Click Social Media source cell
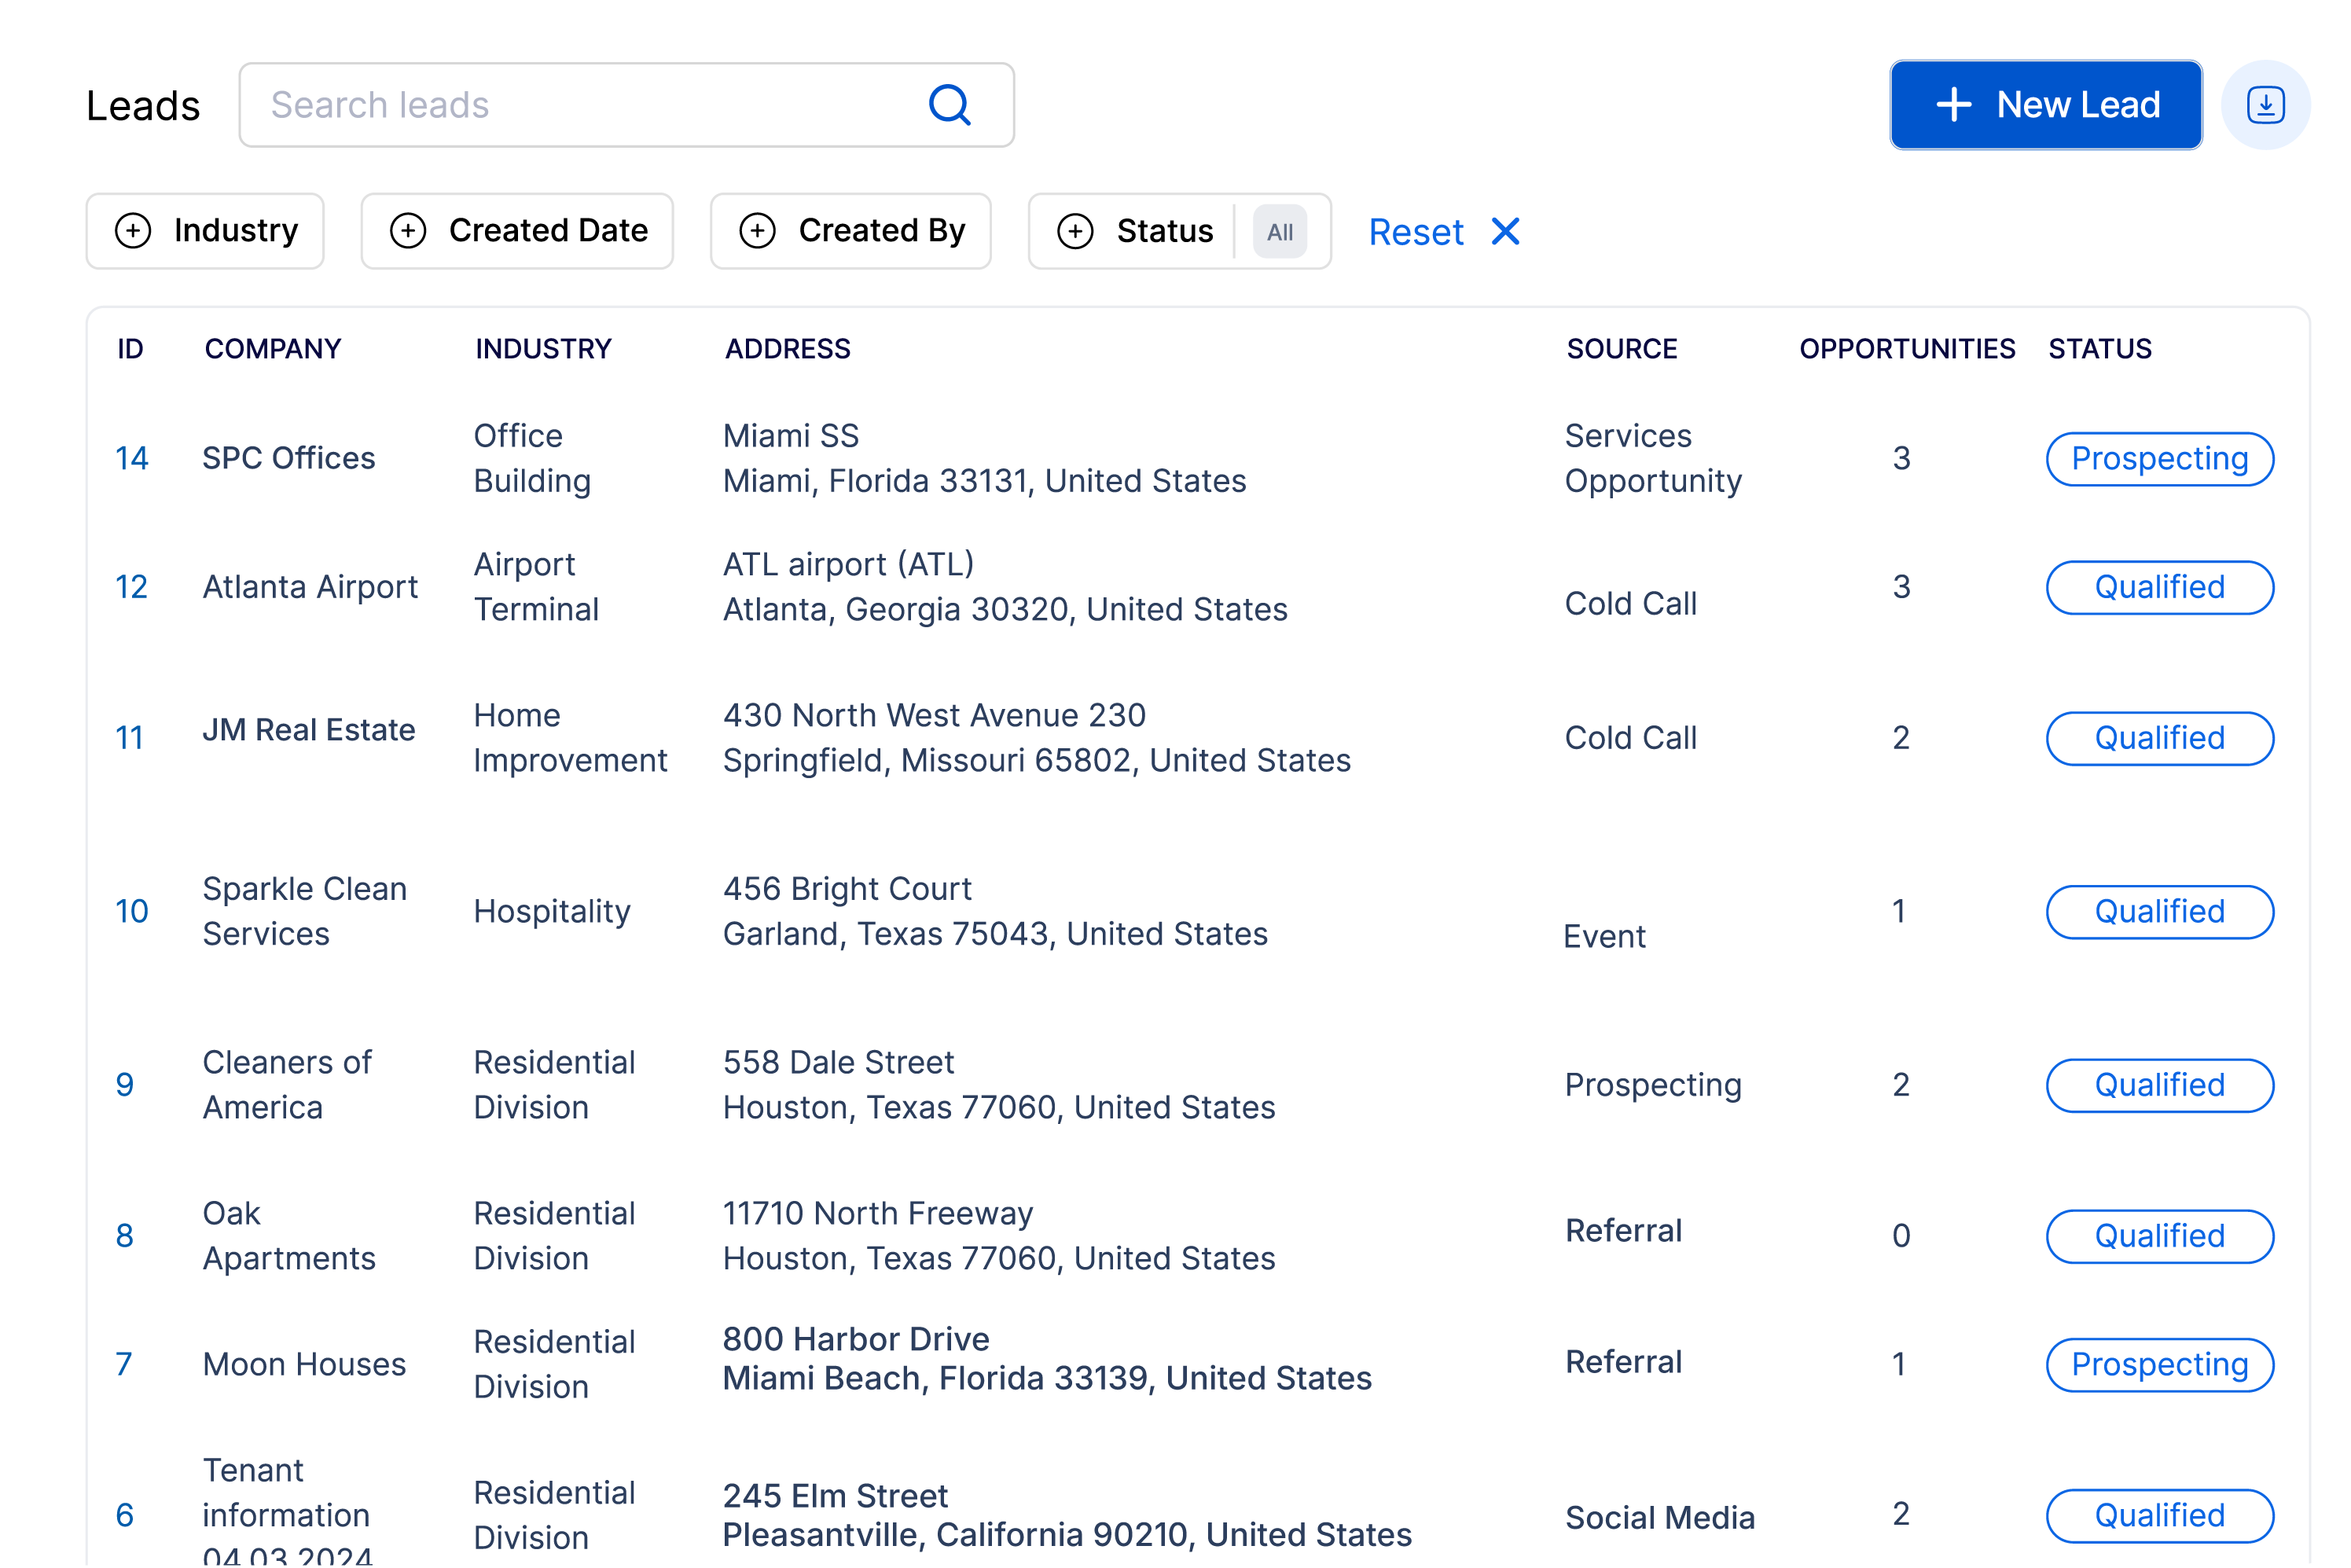Viewport: 2351px width, 1568px height. 1660,1518
